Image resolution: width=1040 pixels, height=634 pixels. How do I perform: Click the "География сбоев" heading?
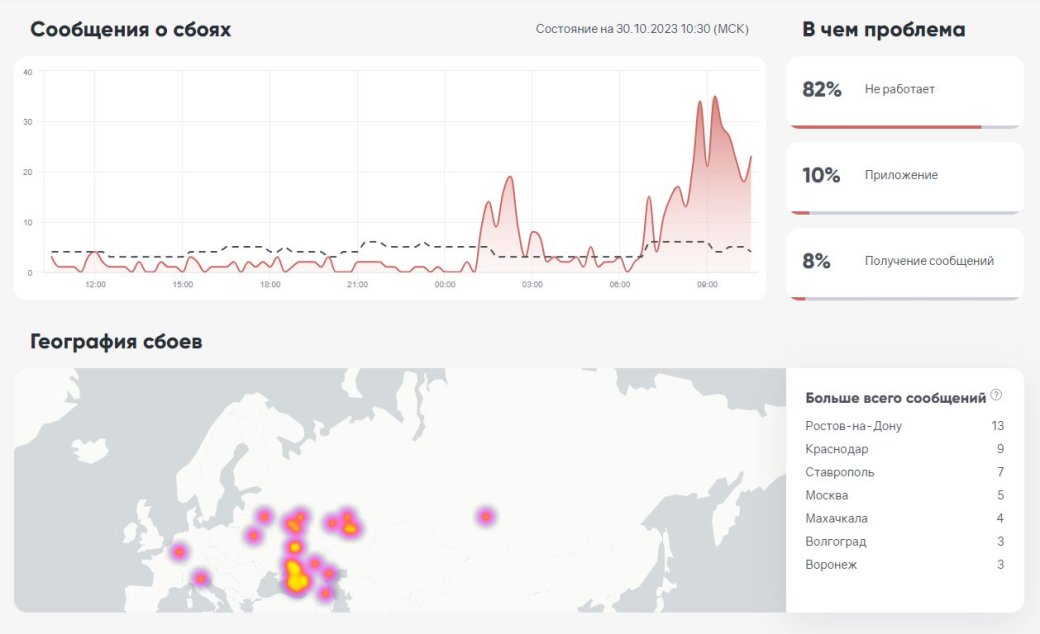coord(116,342)
